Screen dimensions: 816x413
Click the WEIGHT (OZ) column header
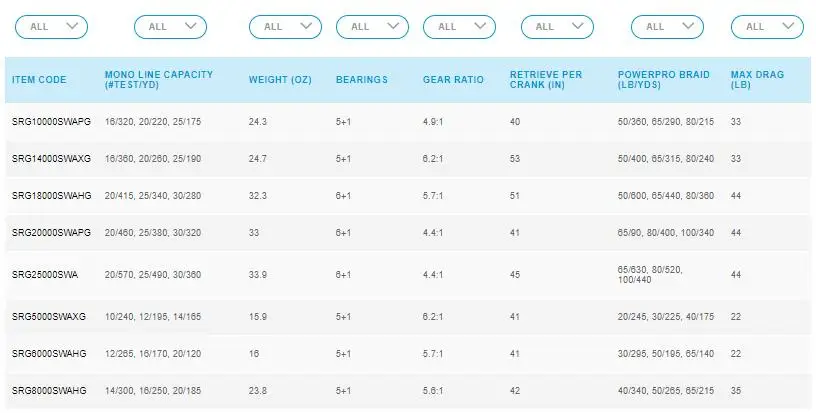[280, 80]
